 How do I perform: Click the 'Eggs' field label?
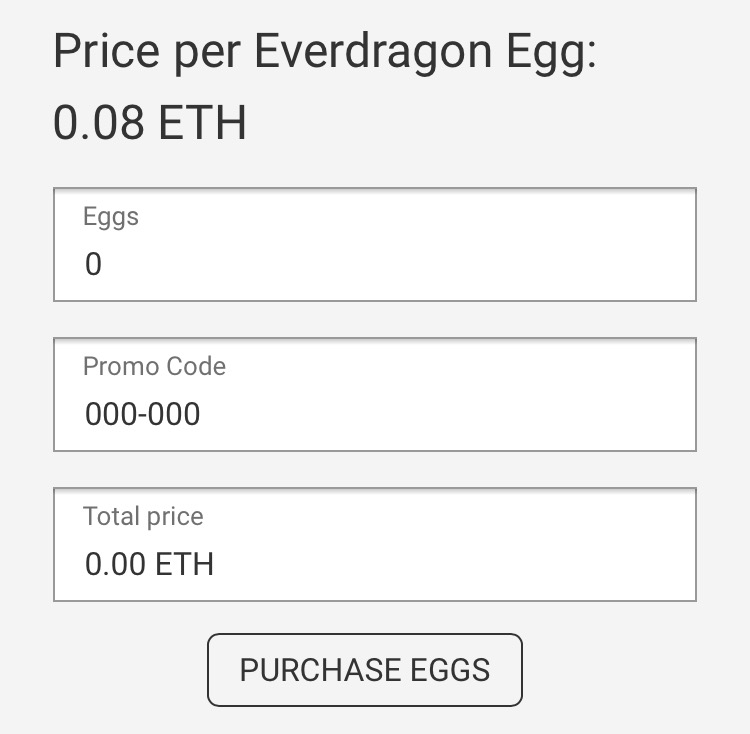click(x=110, y=216)
